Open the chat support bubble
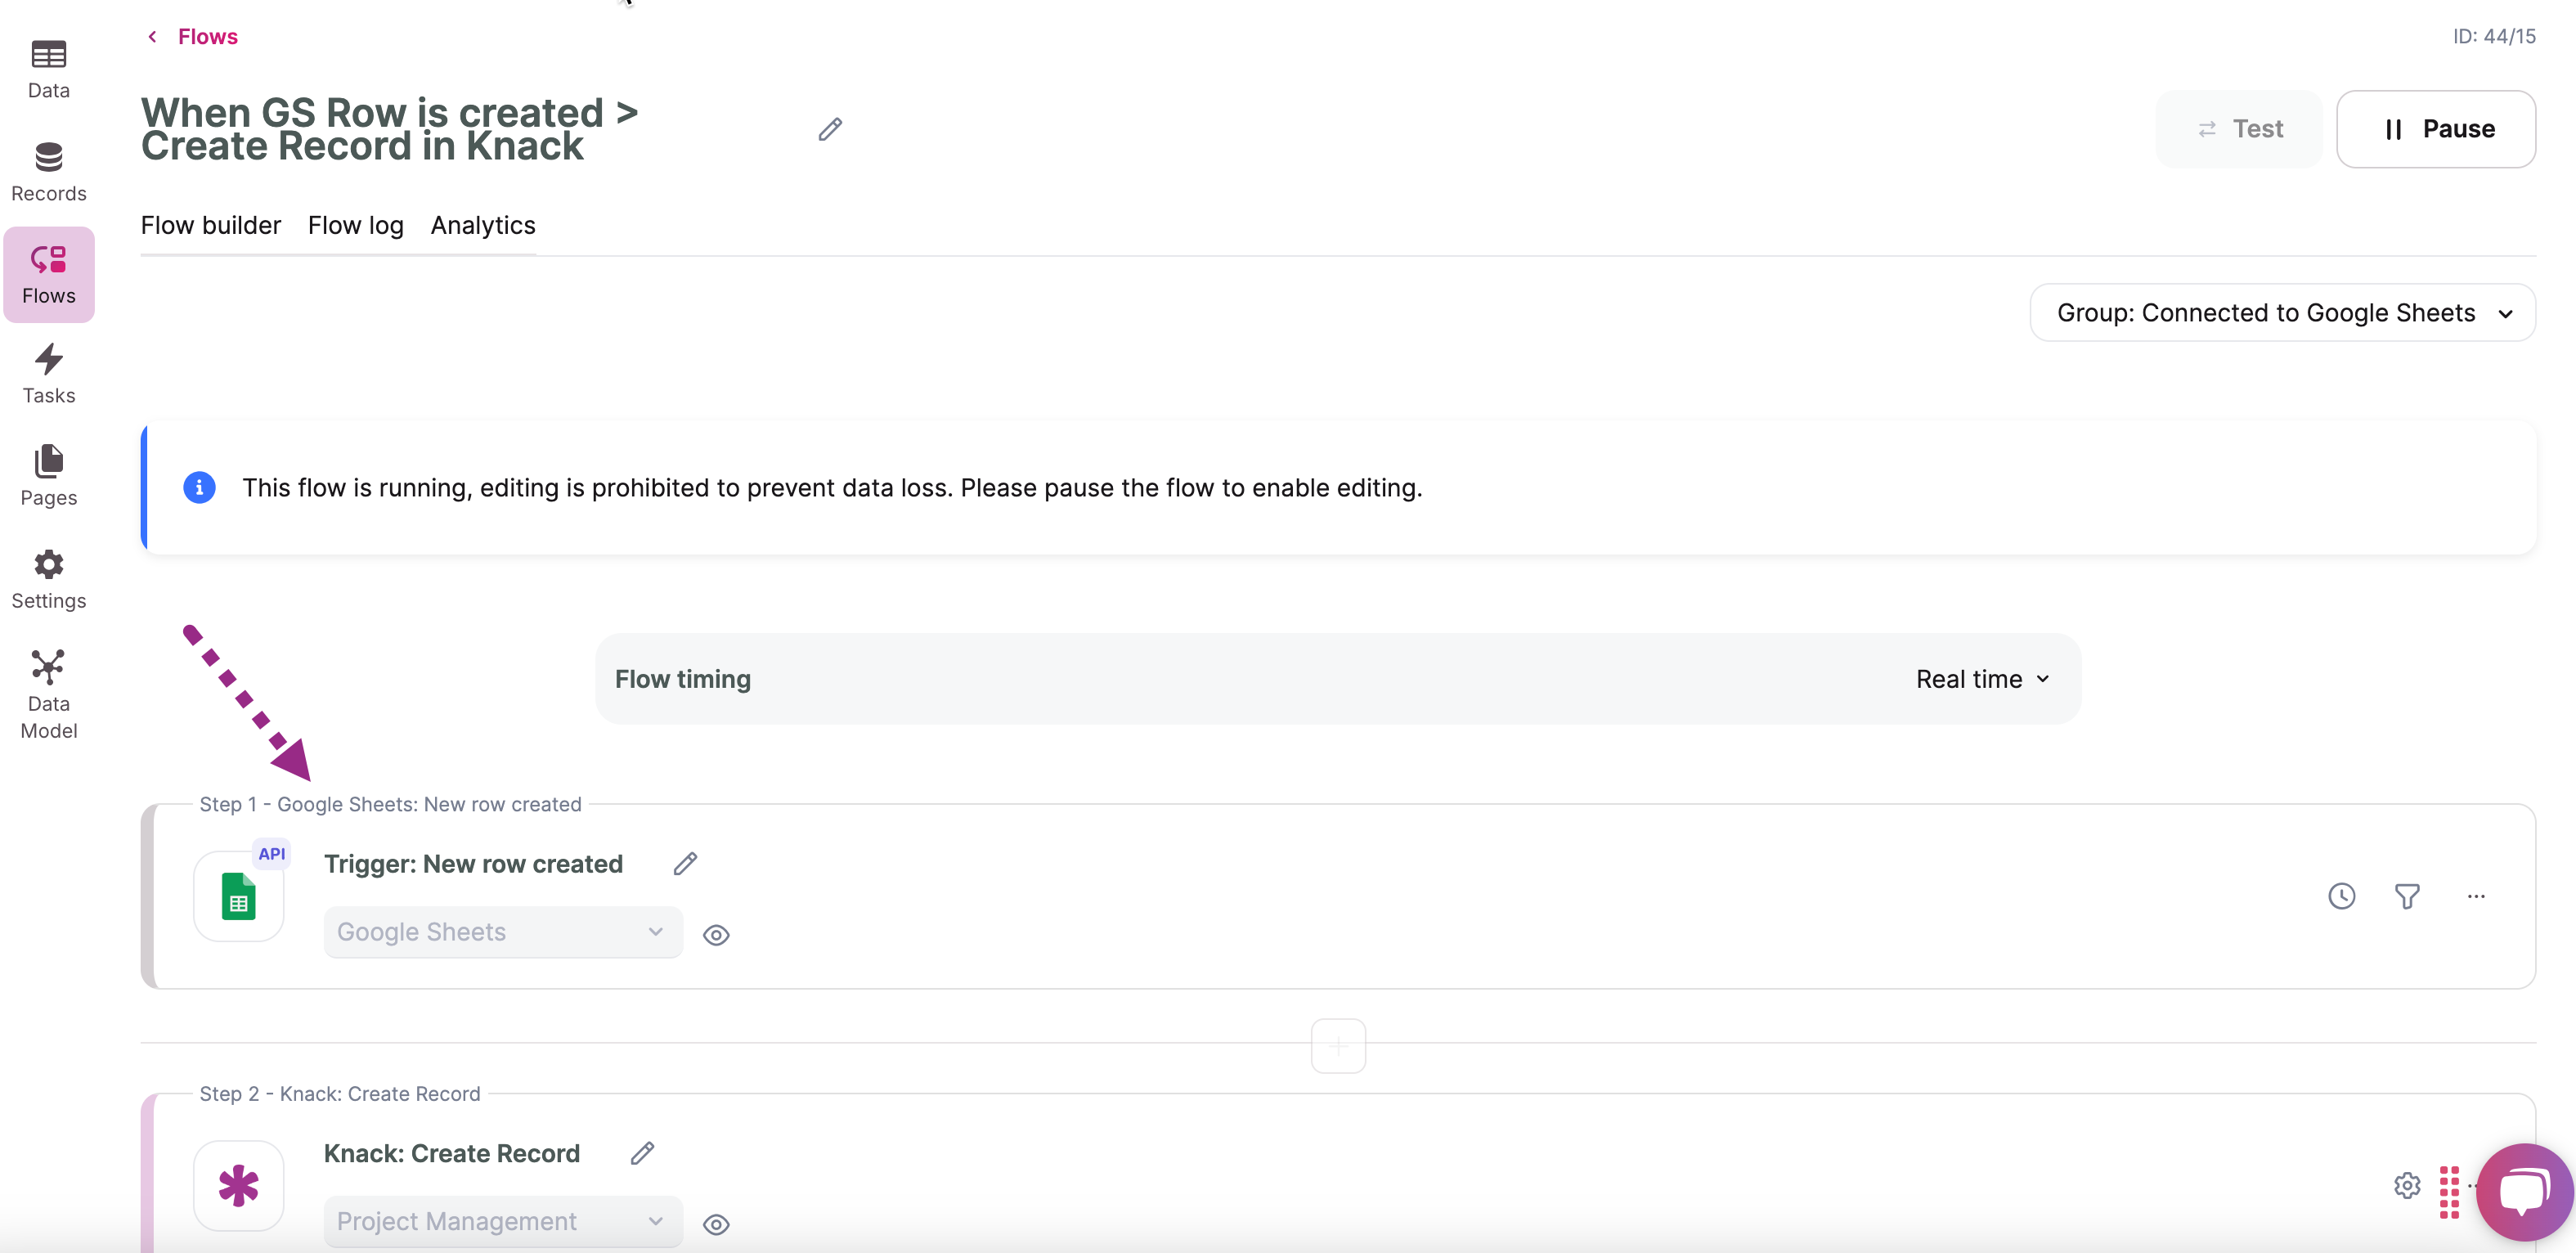The image size is (2576, 1253). coord(2524,1191)
